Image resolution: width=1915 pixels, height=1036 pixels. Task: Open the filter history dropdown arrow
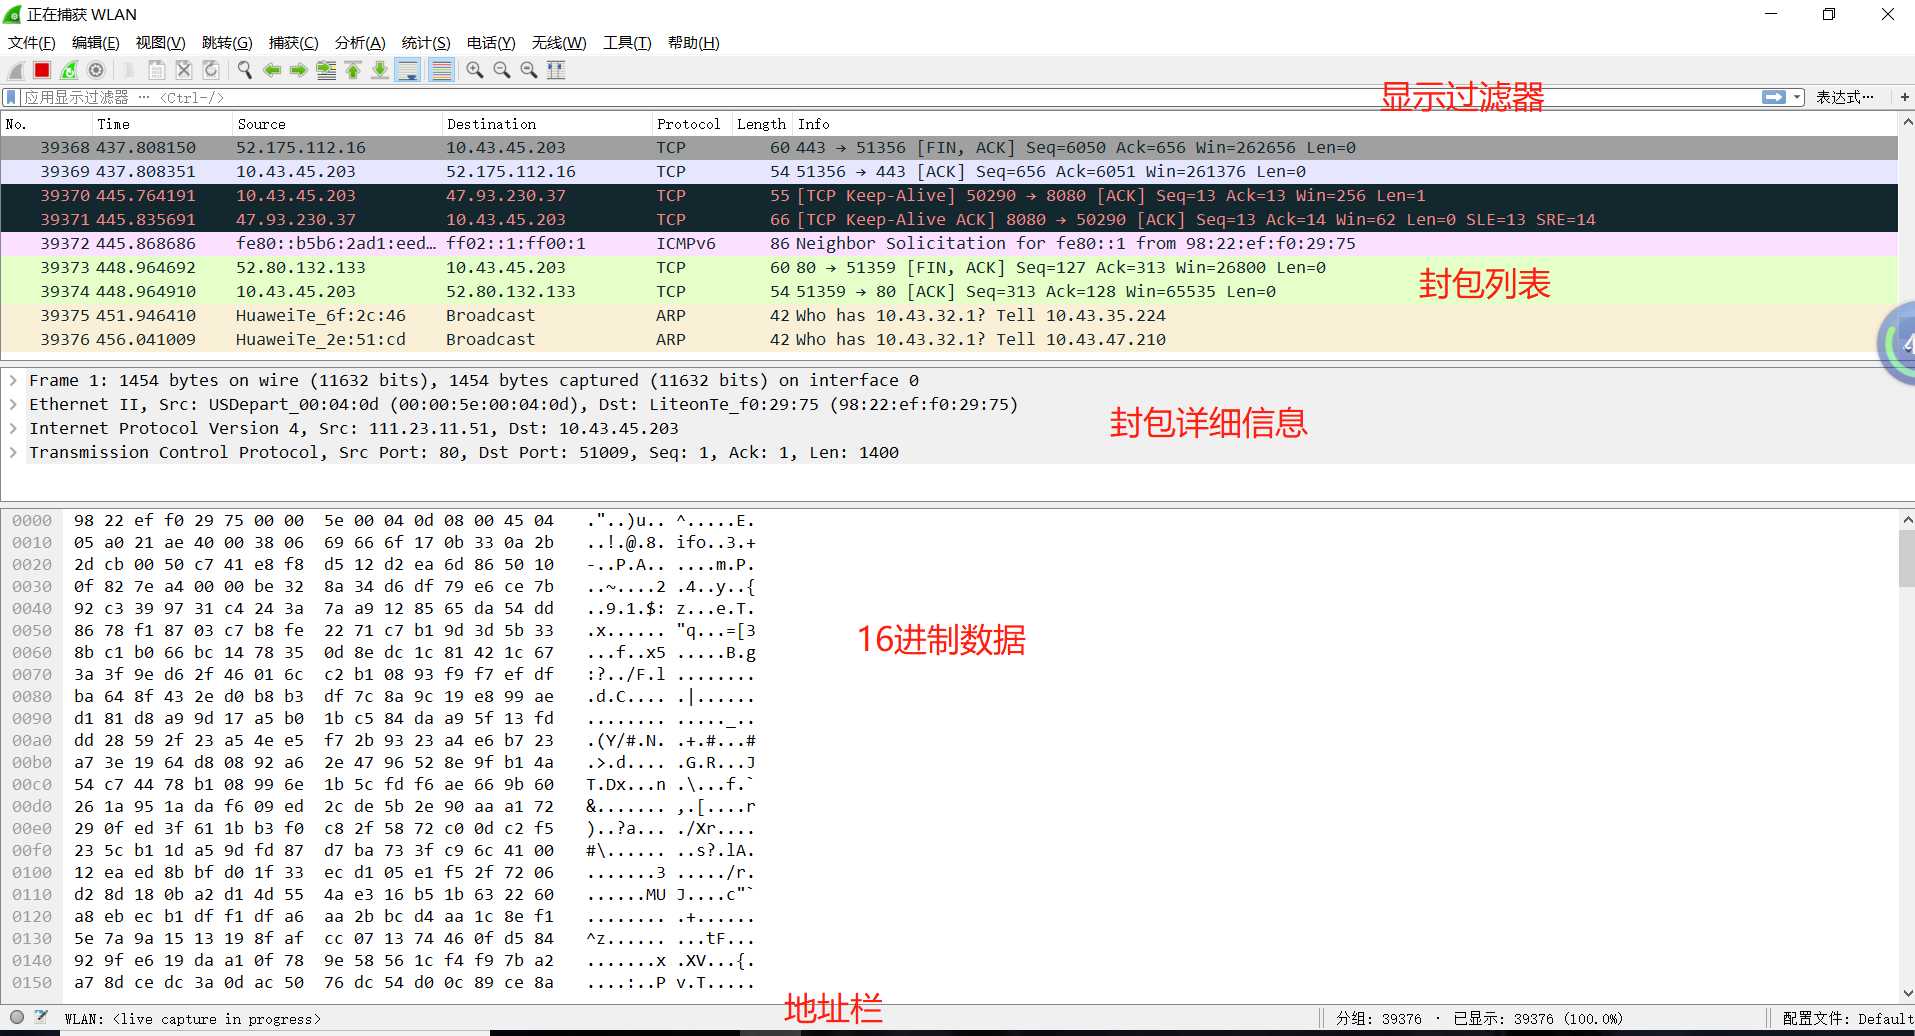pos(1797,97)
